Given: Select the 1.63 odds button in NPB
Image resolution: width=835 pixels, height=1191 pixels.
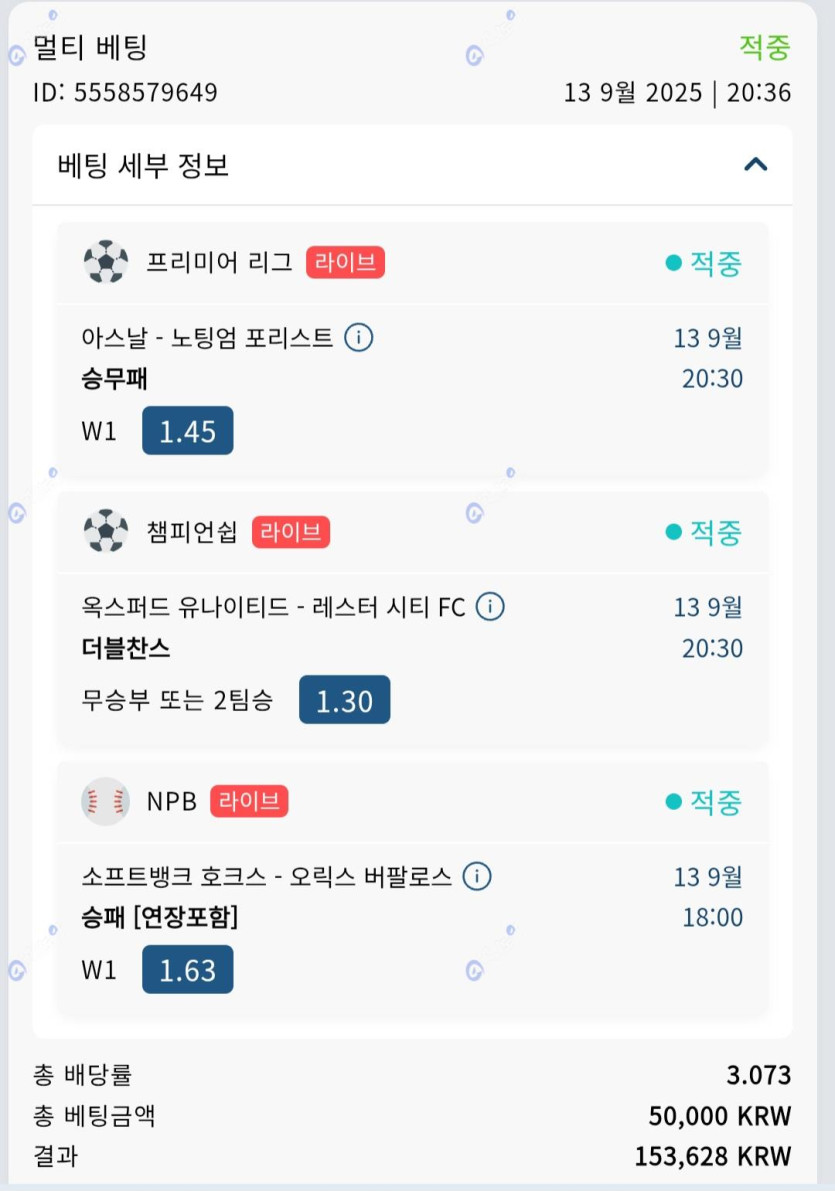Looking at the screenshot, I should pyautogui.click(x=187, y=970).
